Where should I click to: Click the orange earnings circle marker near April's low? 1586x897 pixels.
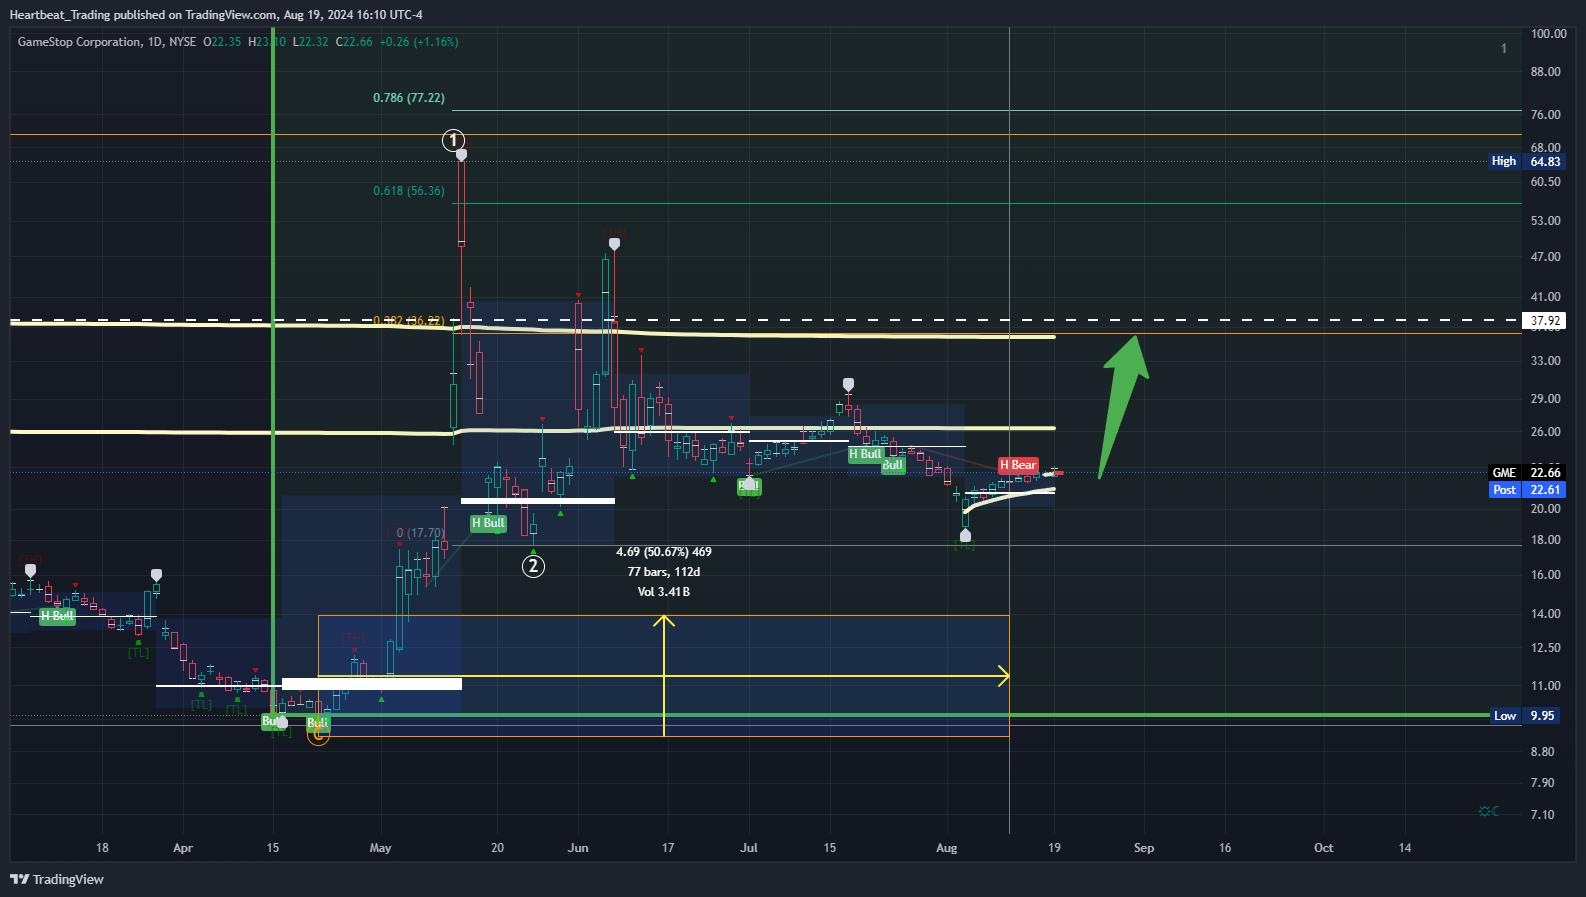tap(318, 734)
